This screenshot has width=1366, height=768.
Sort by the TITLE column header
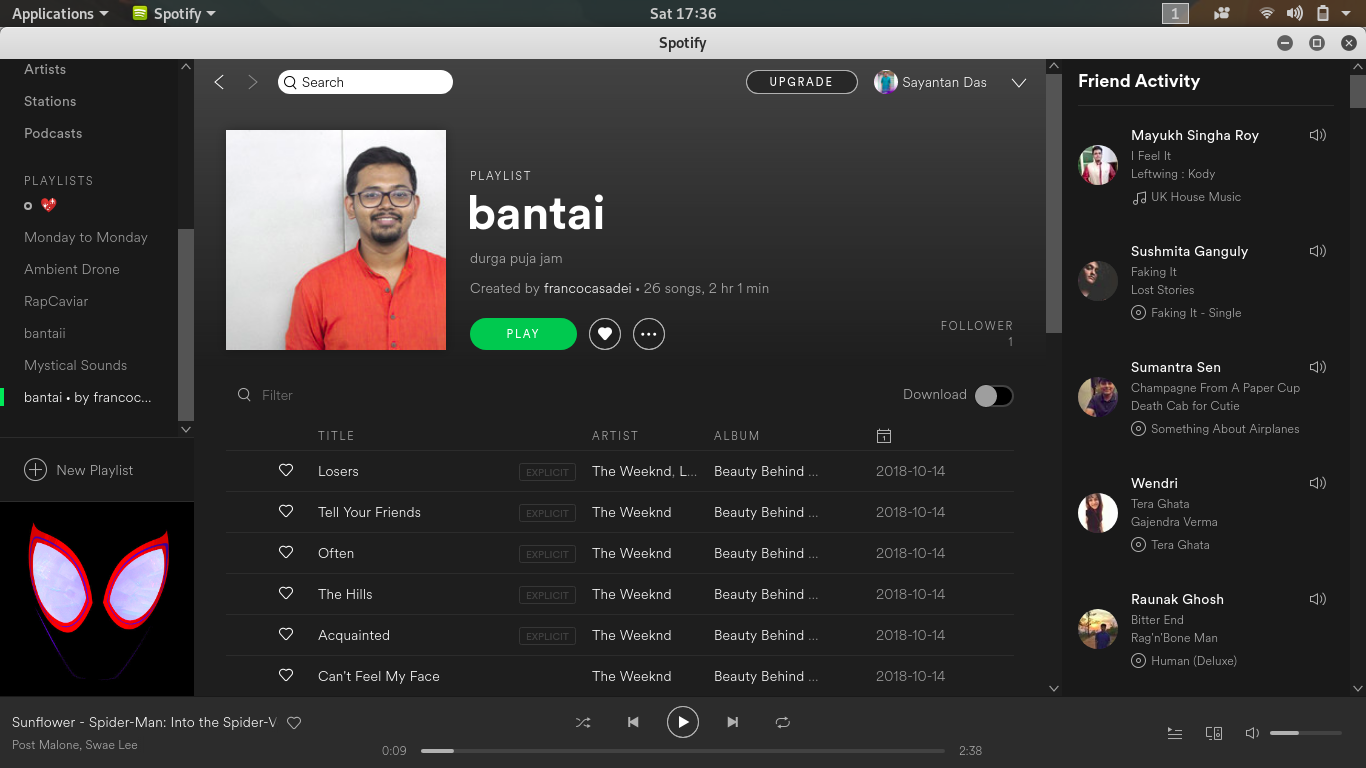pyautogui.click(x=336, y=436)
